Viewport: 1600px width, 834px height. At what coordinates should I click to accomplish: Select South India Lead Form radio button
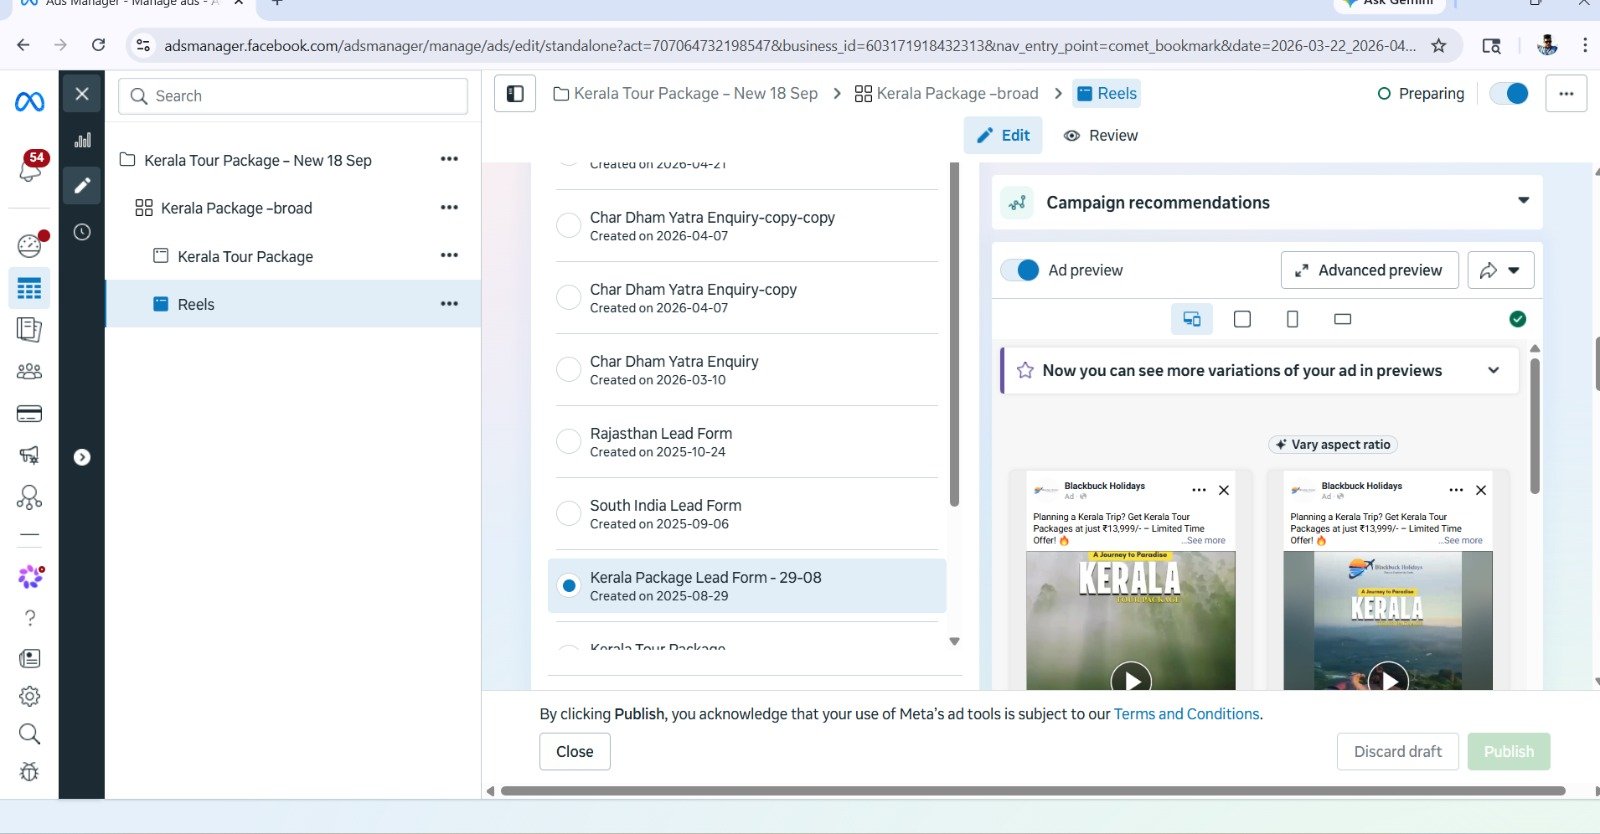(x=568, y=514)
